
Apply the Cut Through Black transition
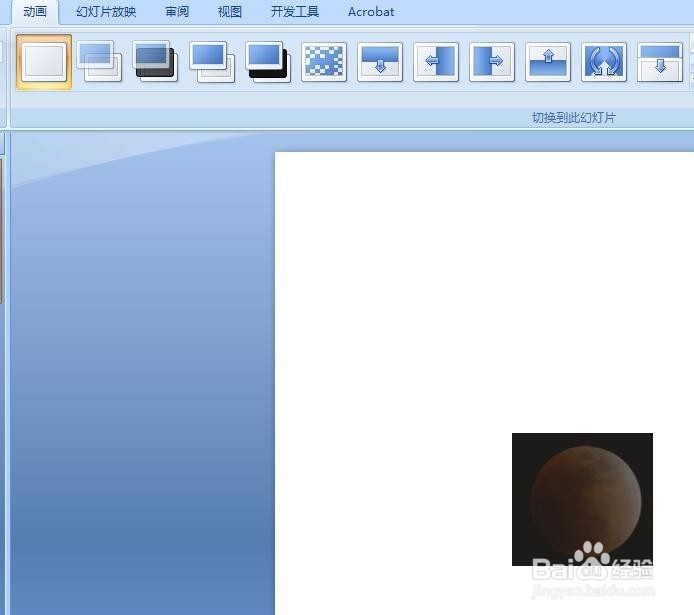(x=268, y=62)
